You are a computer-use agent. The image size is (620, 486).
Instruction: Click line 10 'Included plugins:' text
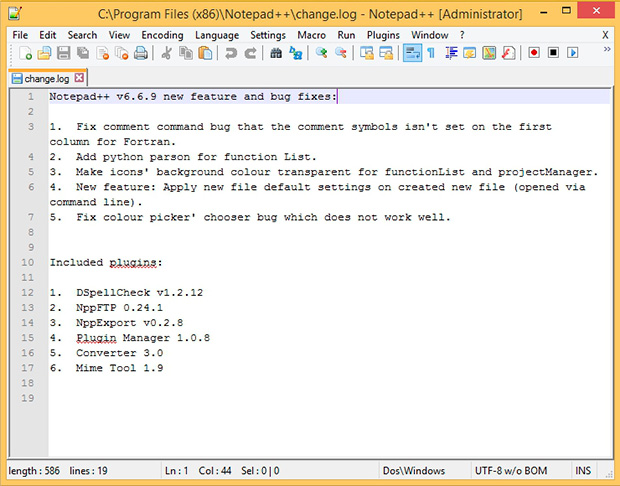click(105, 263)
